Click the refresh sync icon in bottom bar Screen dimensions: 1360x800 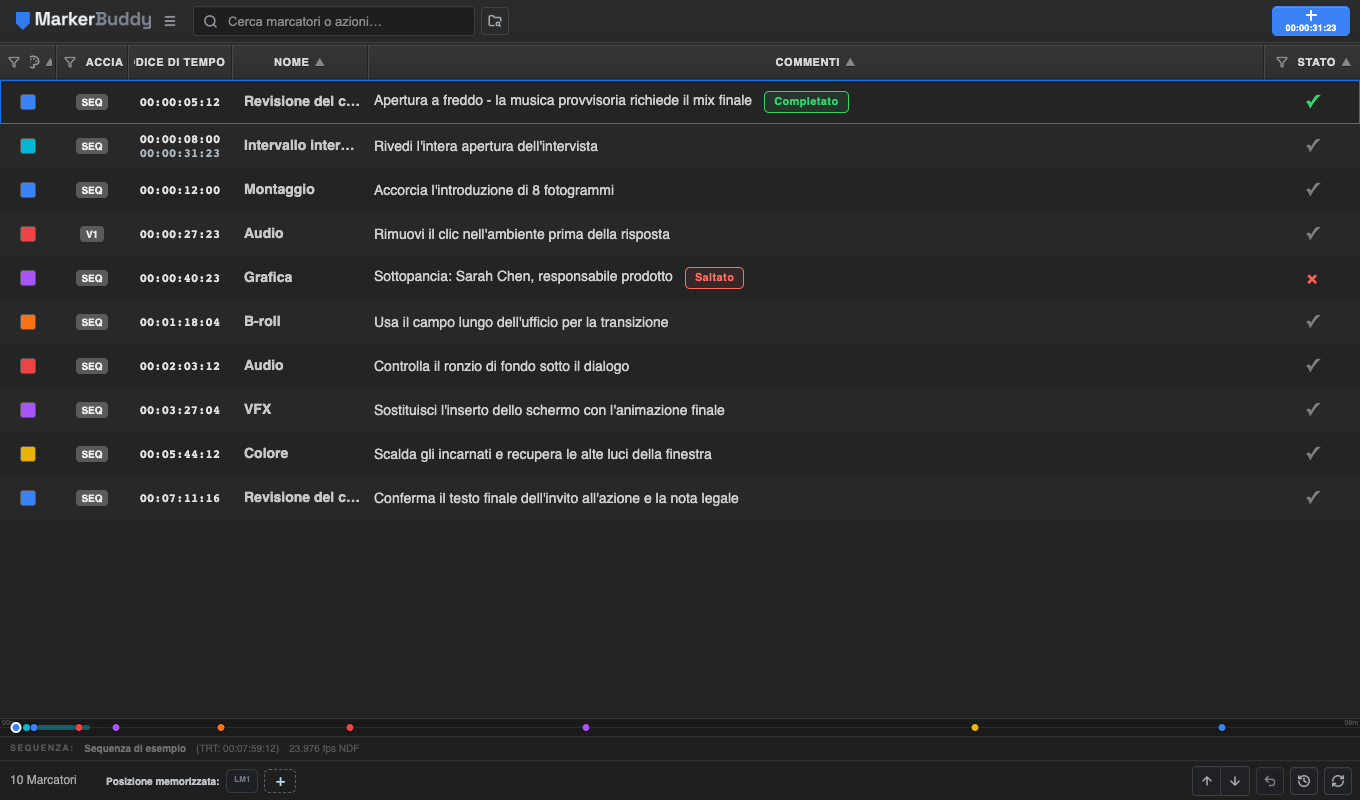tap(1338, 781)
